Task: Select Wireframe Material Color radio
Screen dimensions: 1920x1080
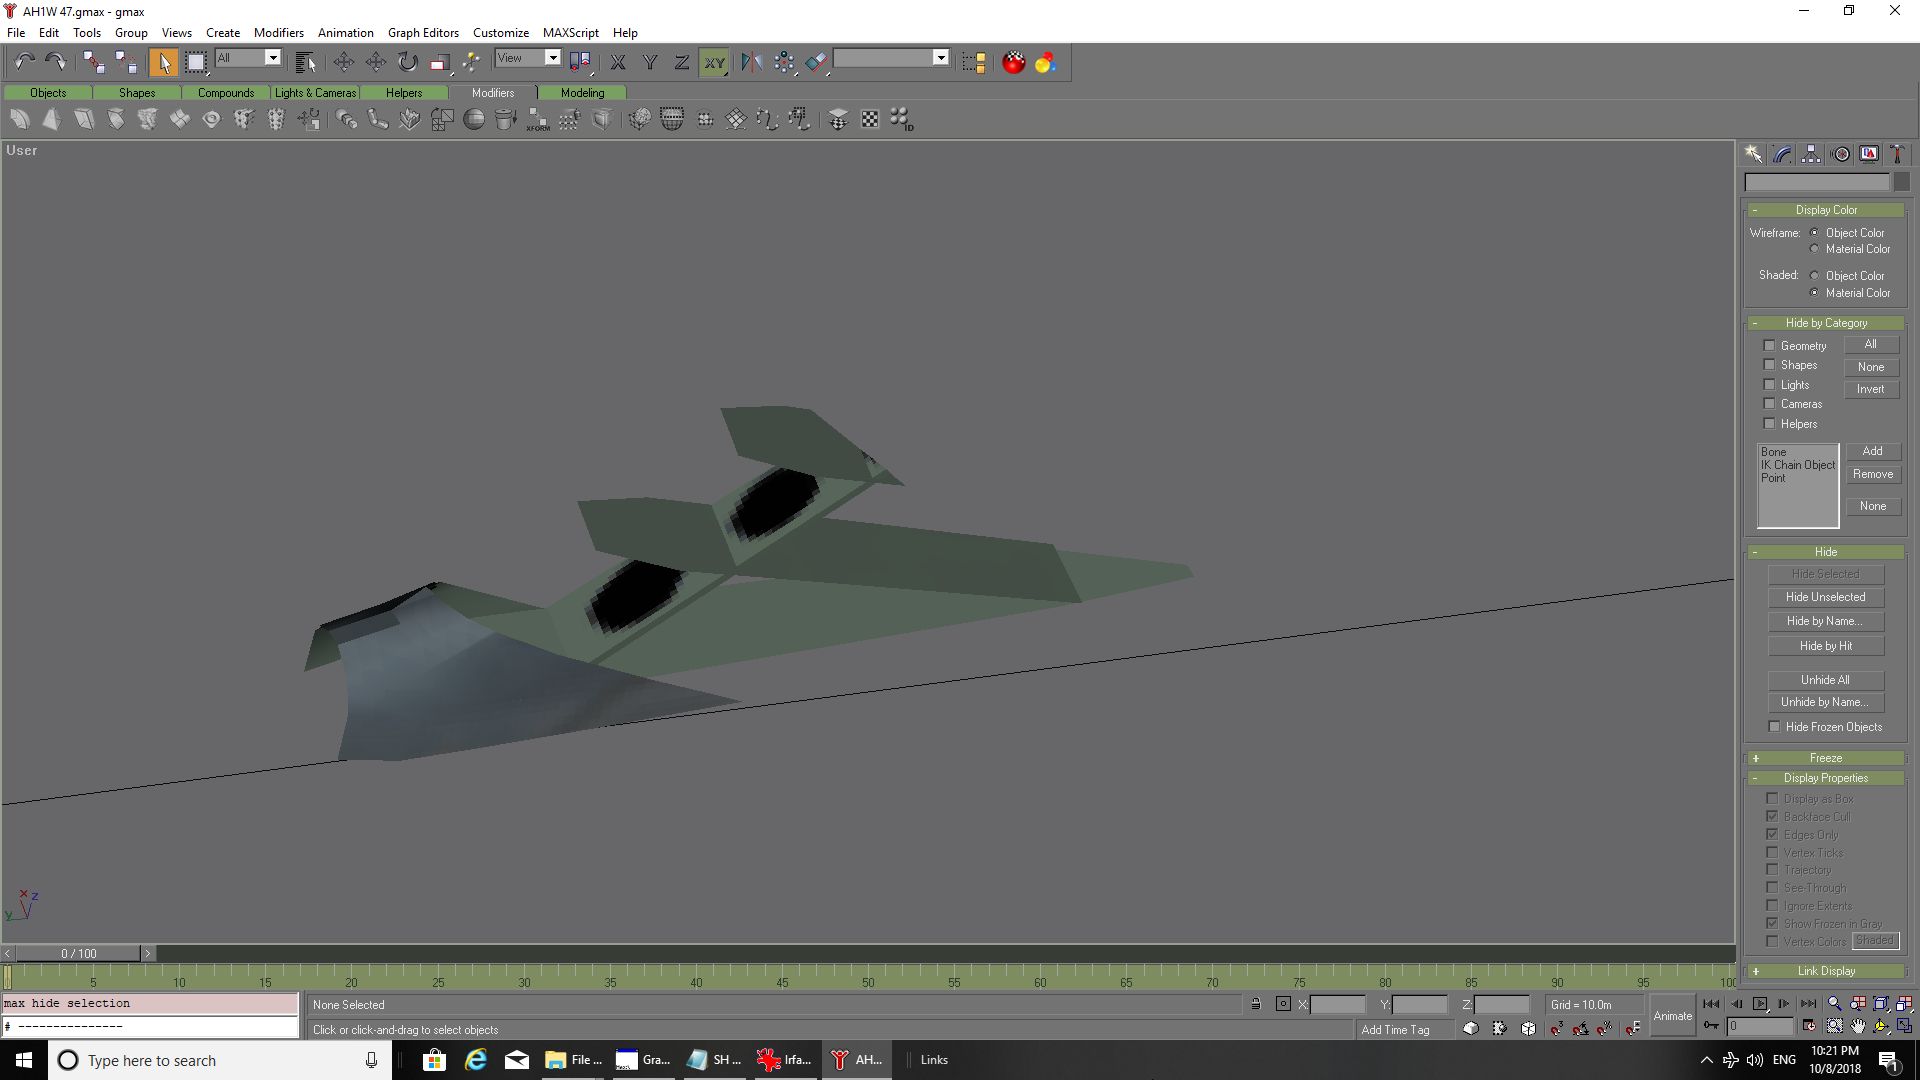Action: click(1814, 249)
